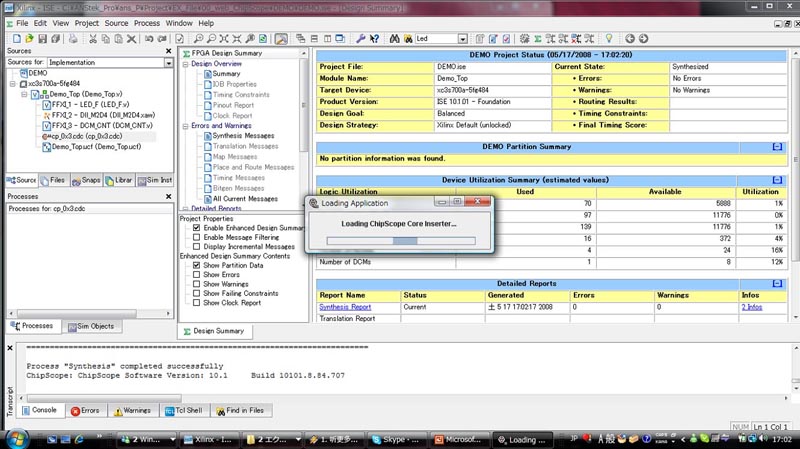The image size is (800, 449).
Task: Check the Show Errors checkbox
Action: coord(196,275)
